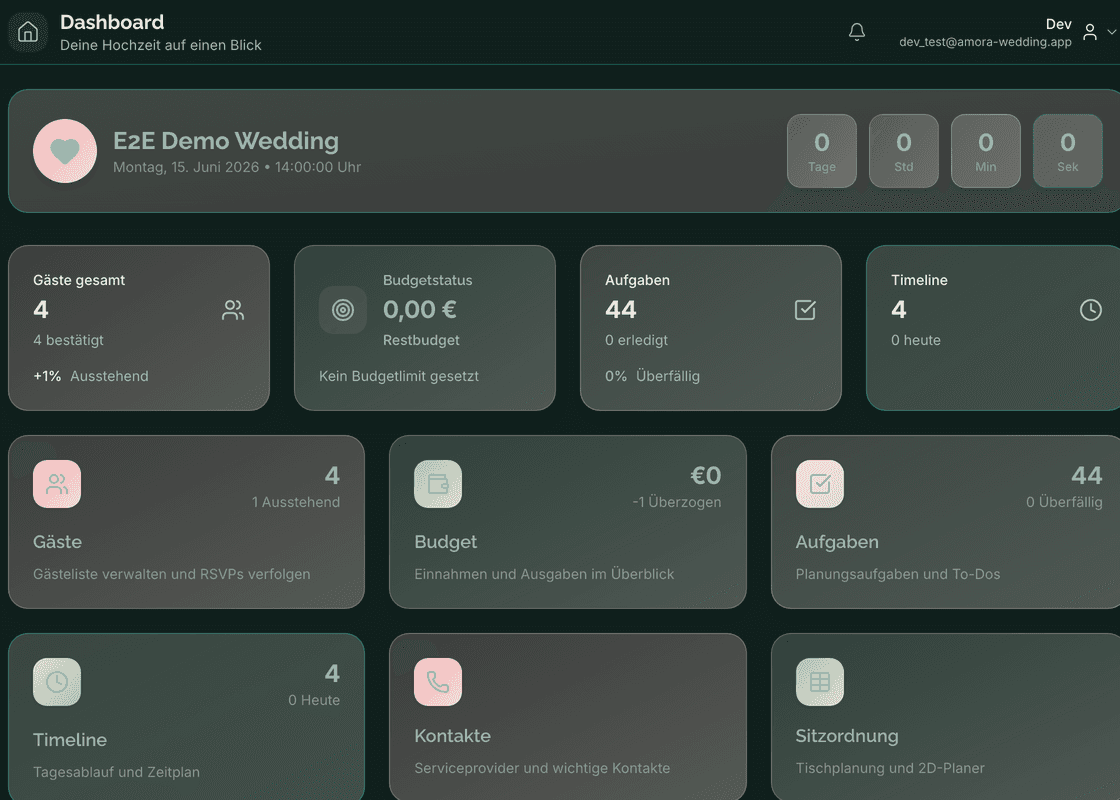Click 'Tagesablauf und Zeitplan' description
This screenshot has height=800, width=1120.
[116, 772]
